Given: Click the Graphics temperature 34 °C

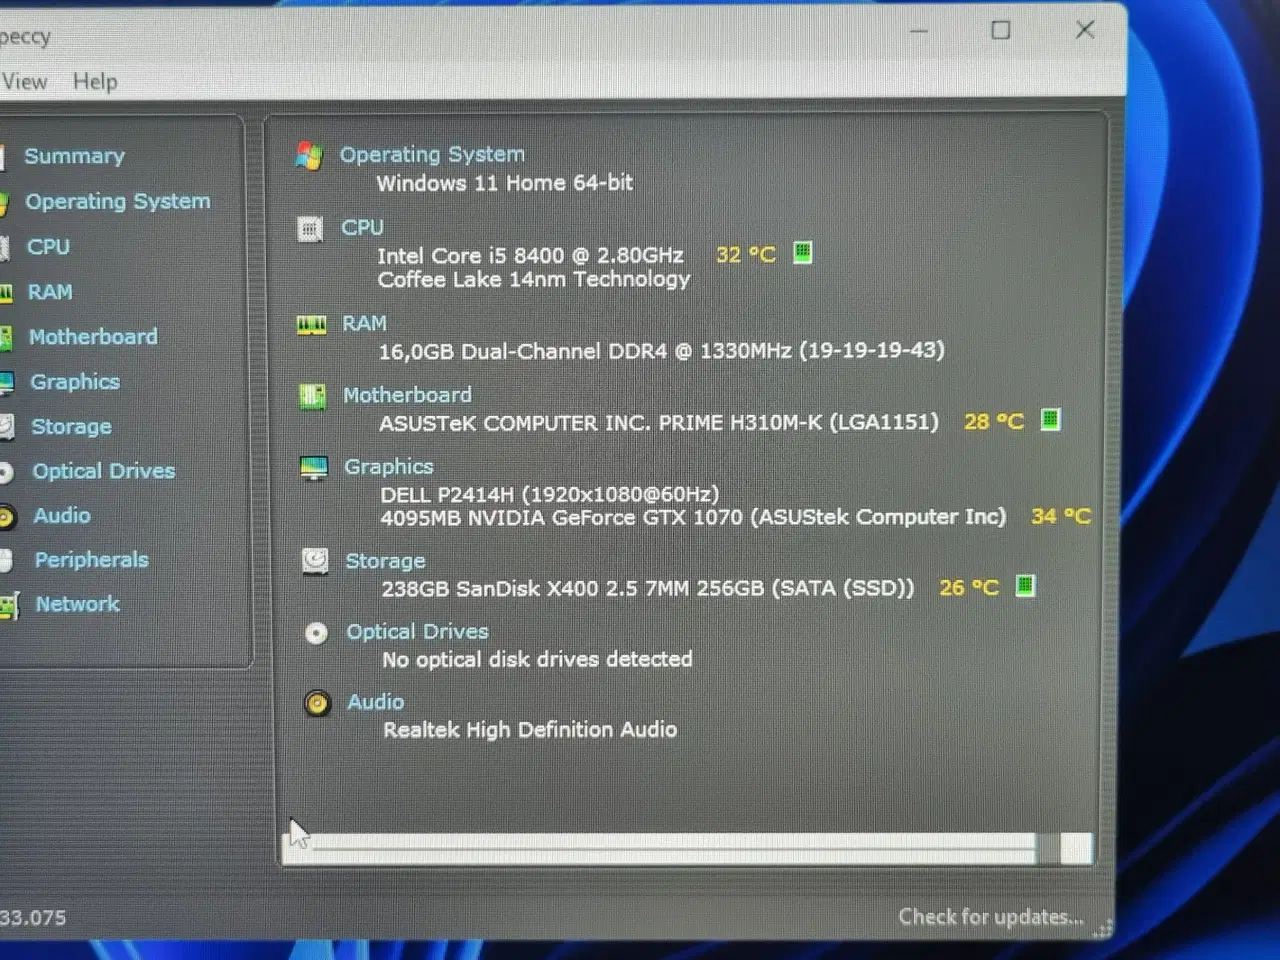Looking at the screenshot, I should click(1061, 516).
